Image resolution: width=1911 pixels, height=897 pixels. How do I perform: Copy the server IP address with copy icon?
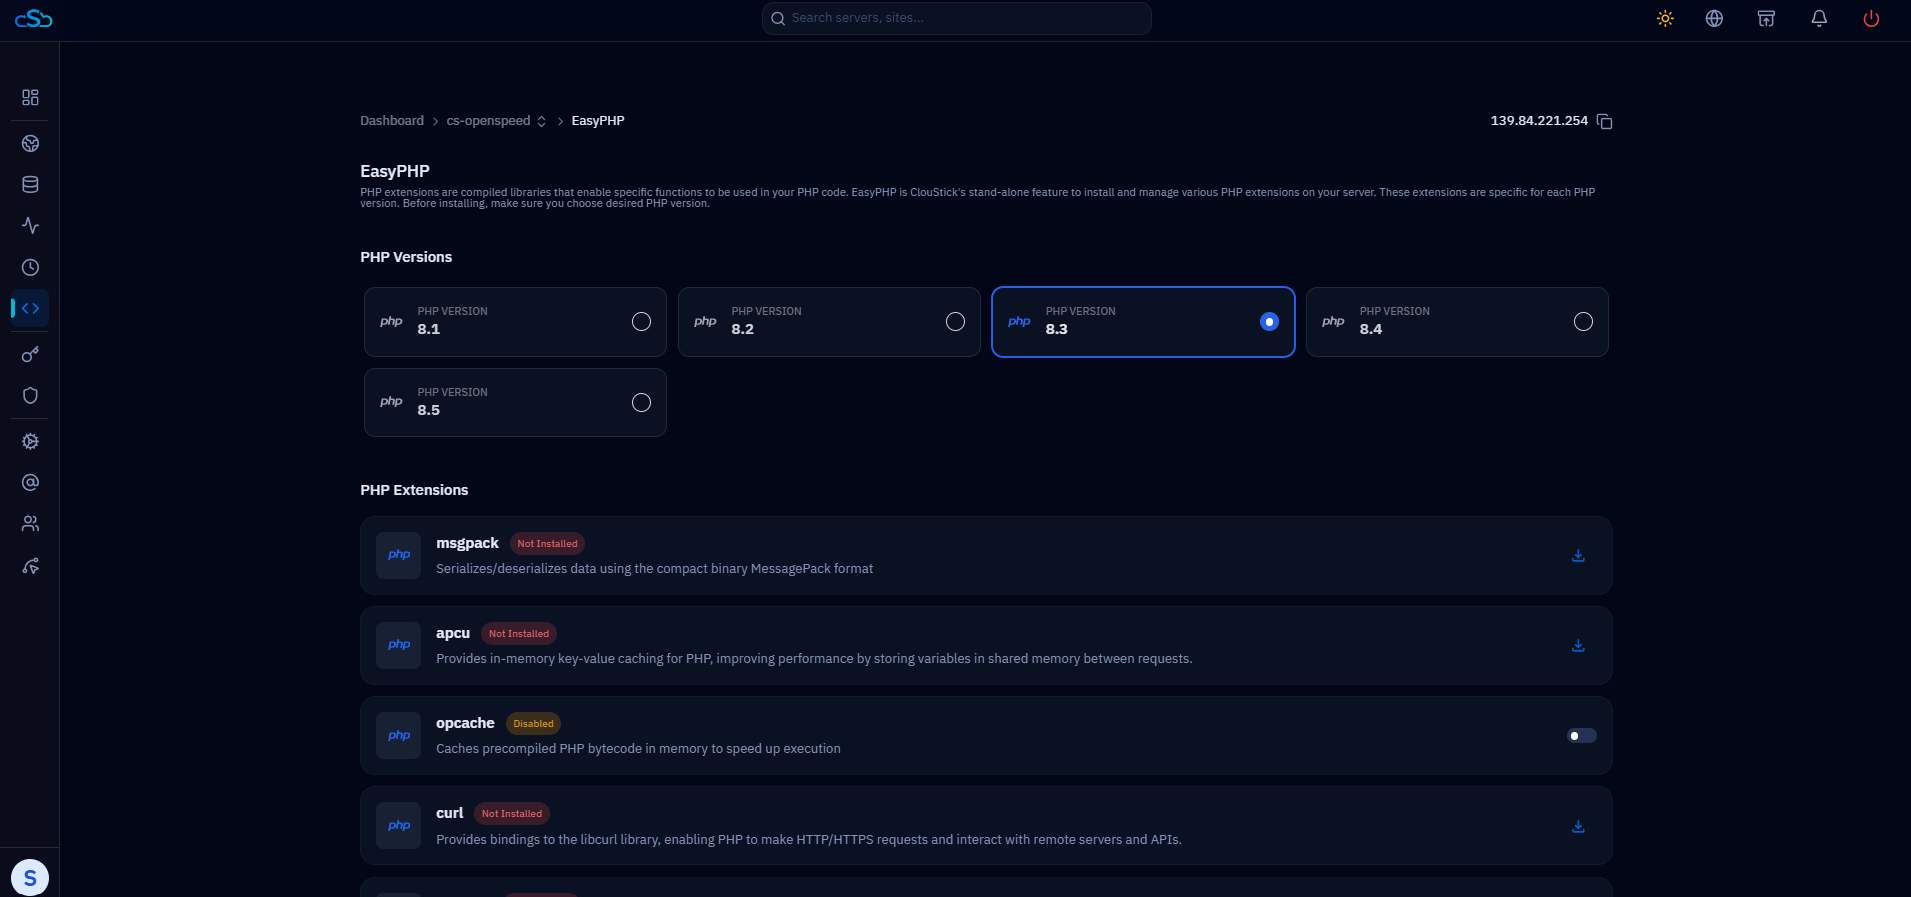point(1605,121)
